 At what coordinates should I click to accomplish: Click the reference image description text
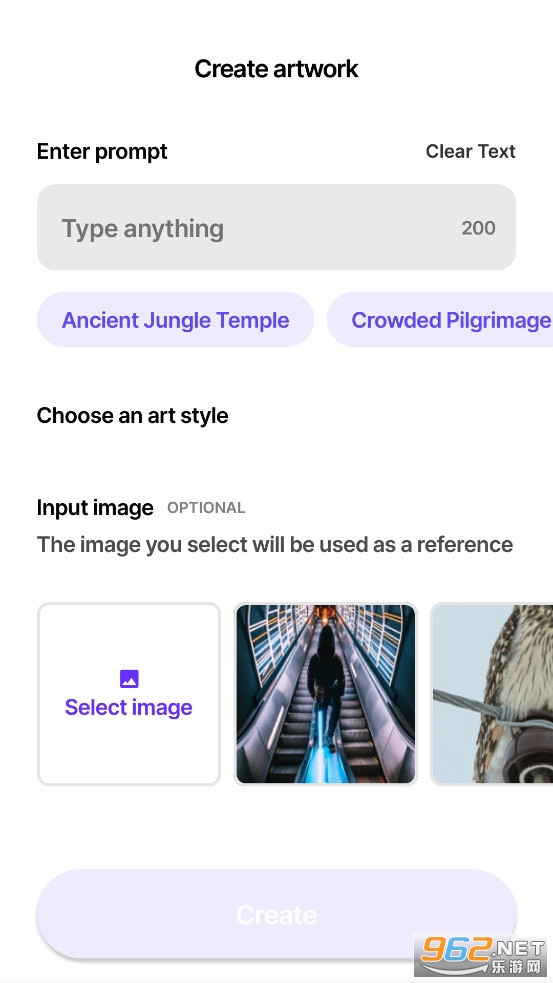275,544
